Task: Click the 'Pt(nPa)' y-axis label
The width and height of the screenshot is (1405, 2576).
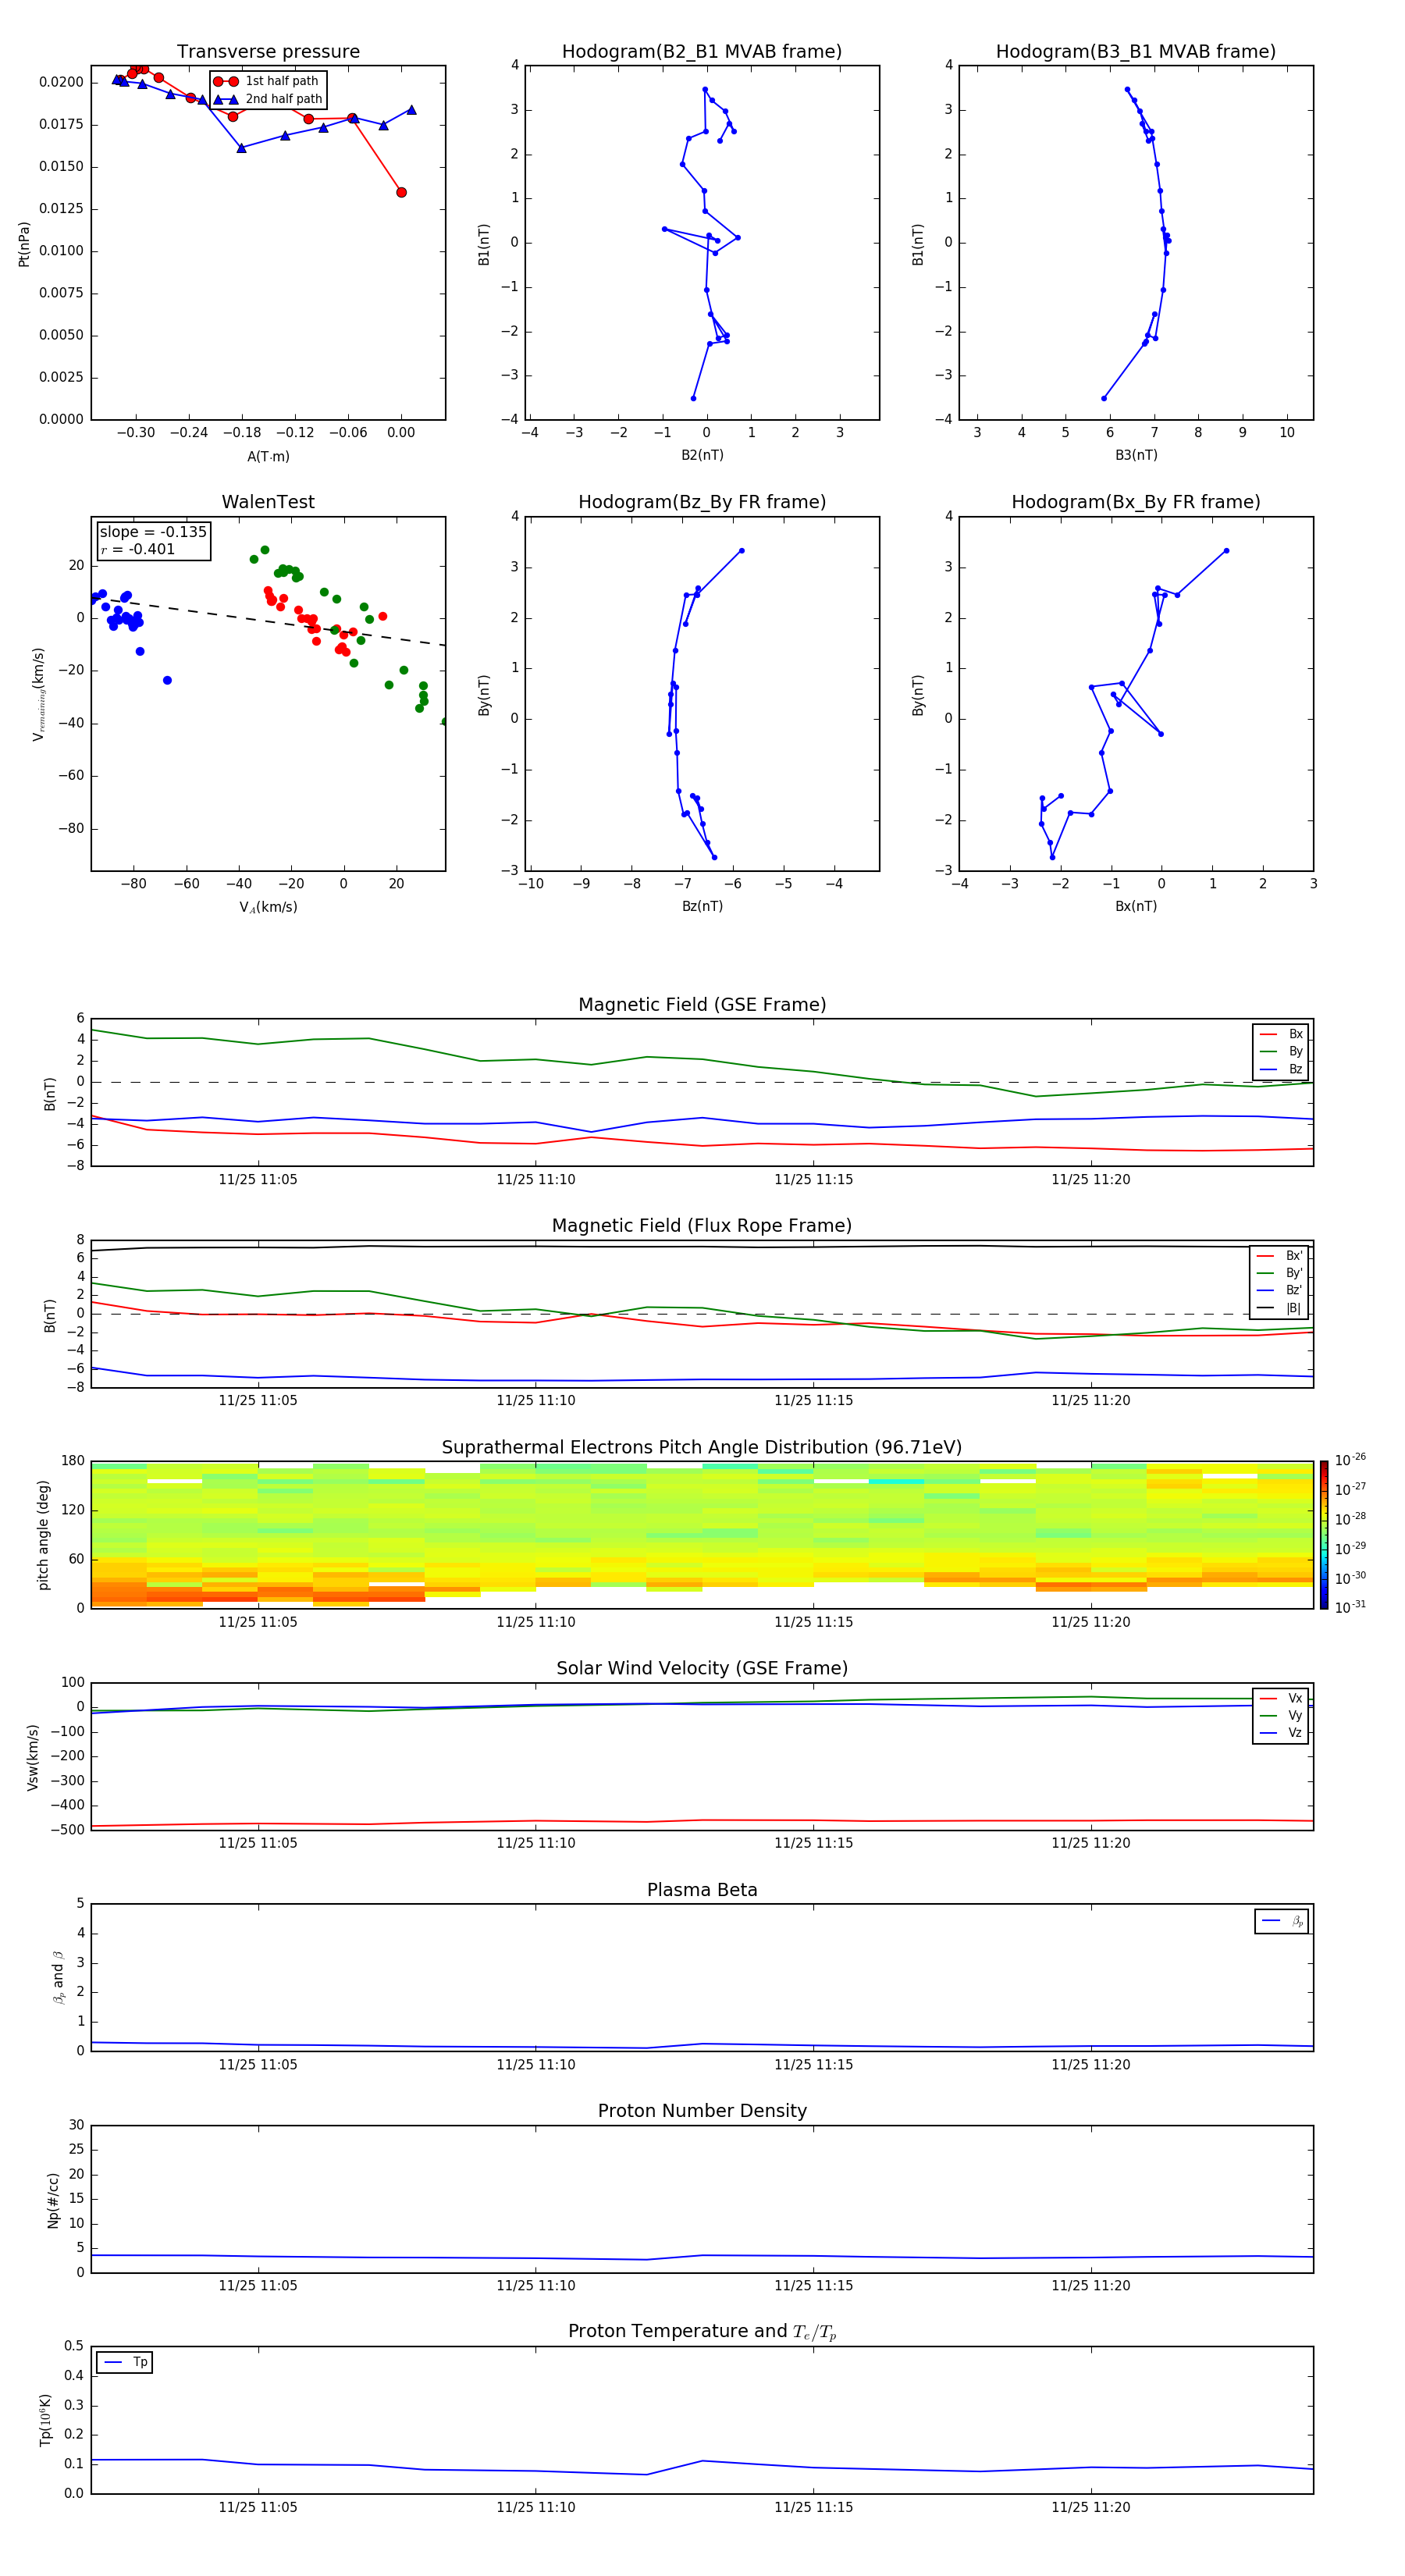Action: [x=24, y=243]
